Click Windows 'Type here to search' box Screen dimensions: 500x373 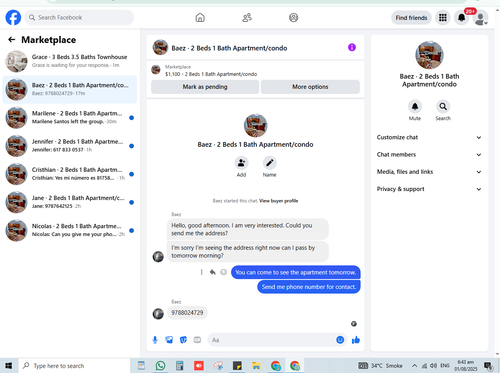74,366
